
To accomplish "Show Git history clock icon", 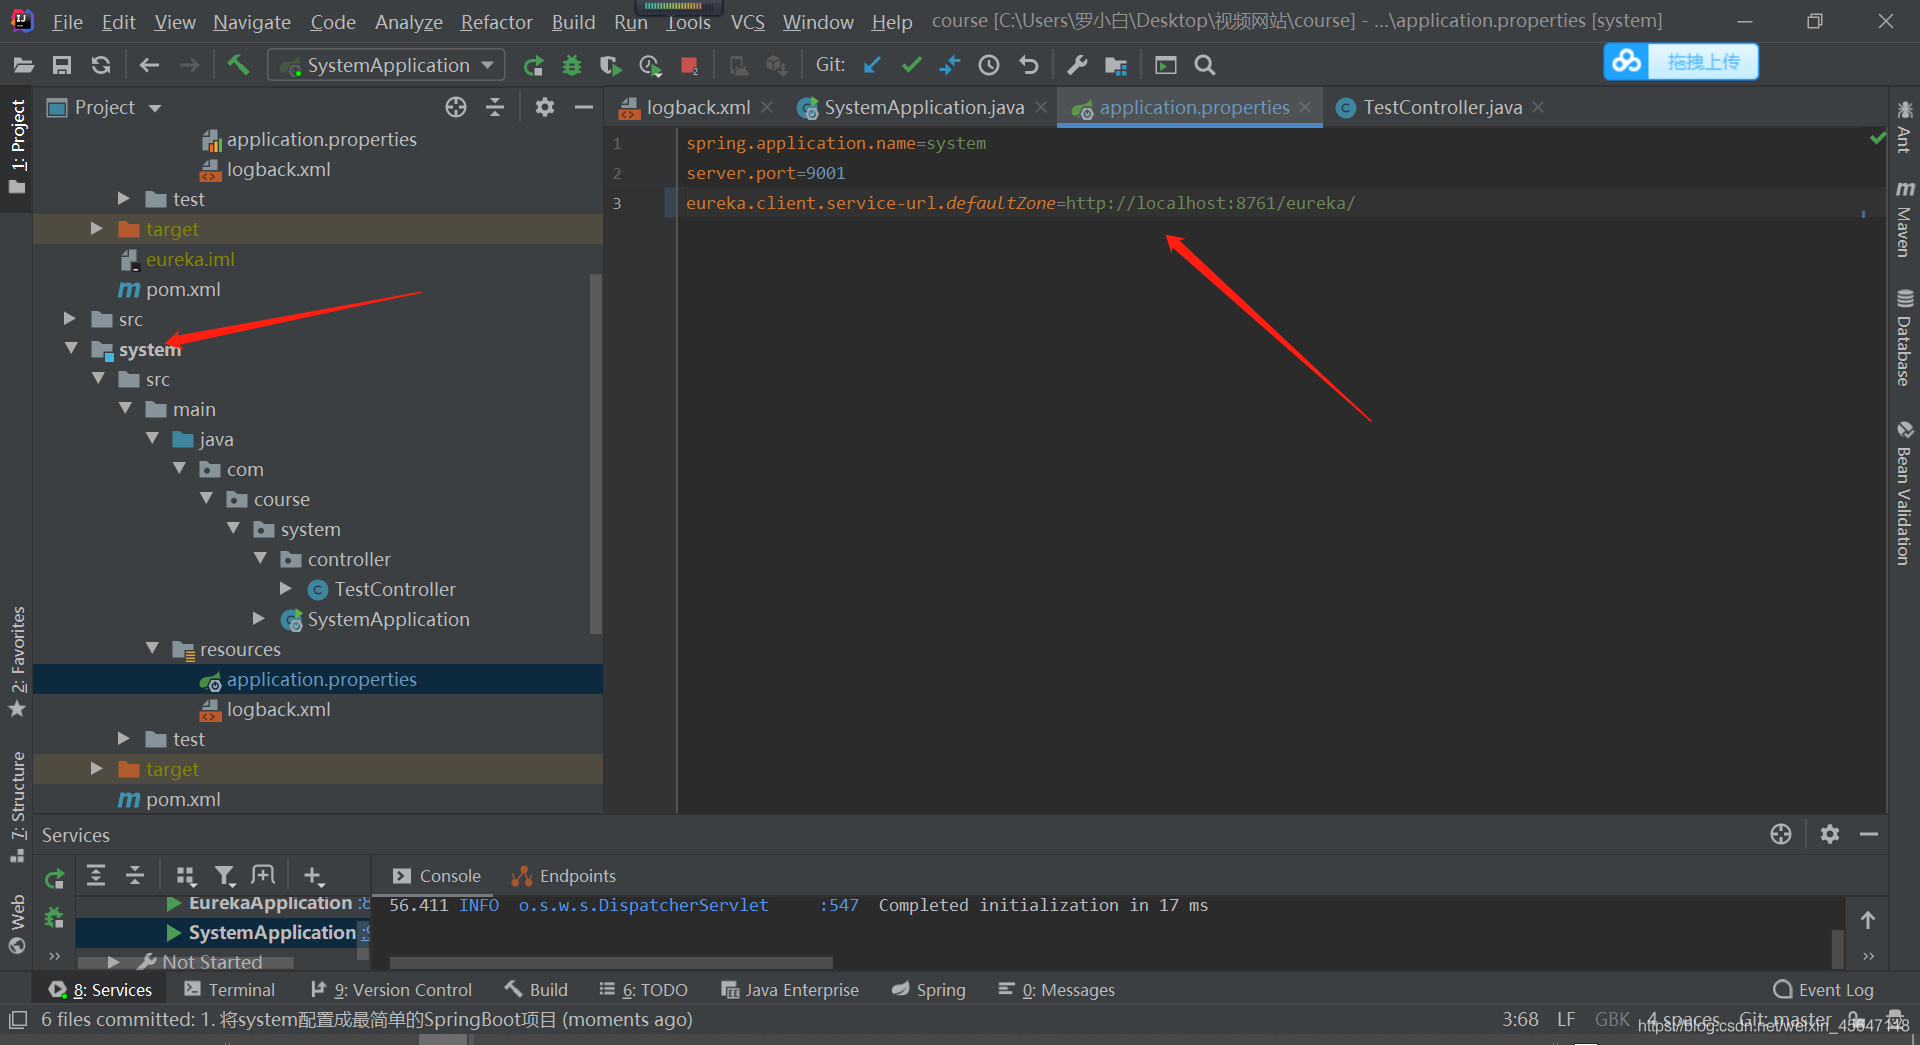I will [989, 66].
